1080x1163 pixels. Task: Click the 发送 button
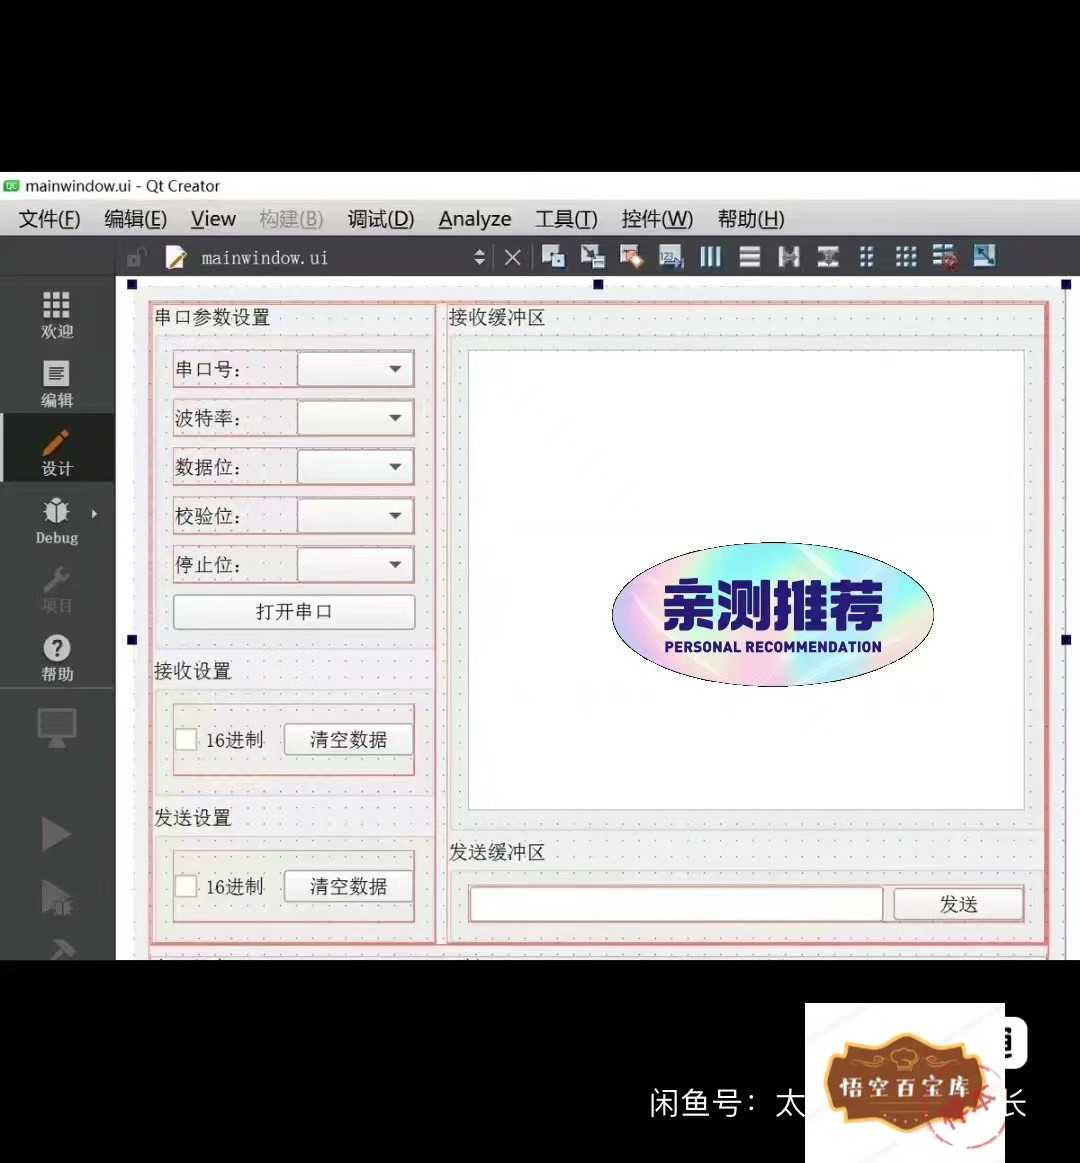click(x=958, y=904)
